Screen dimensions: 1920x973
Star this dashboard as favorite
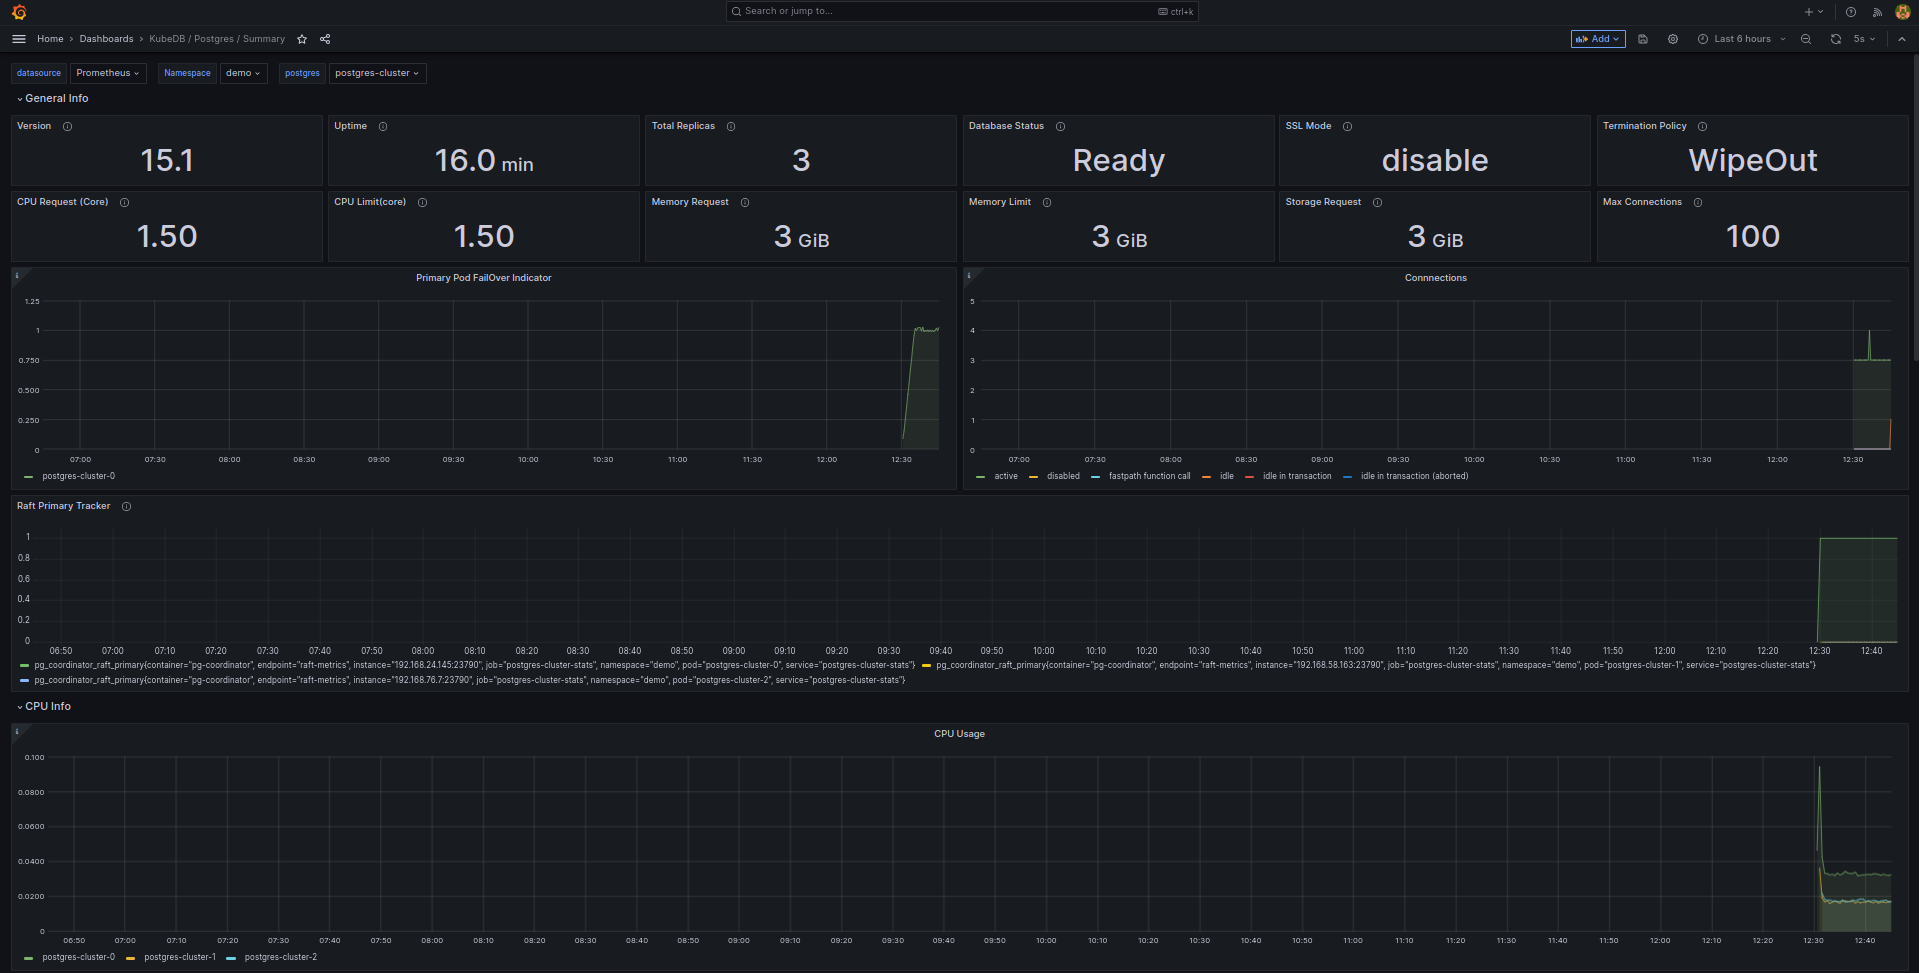(301, 39)
